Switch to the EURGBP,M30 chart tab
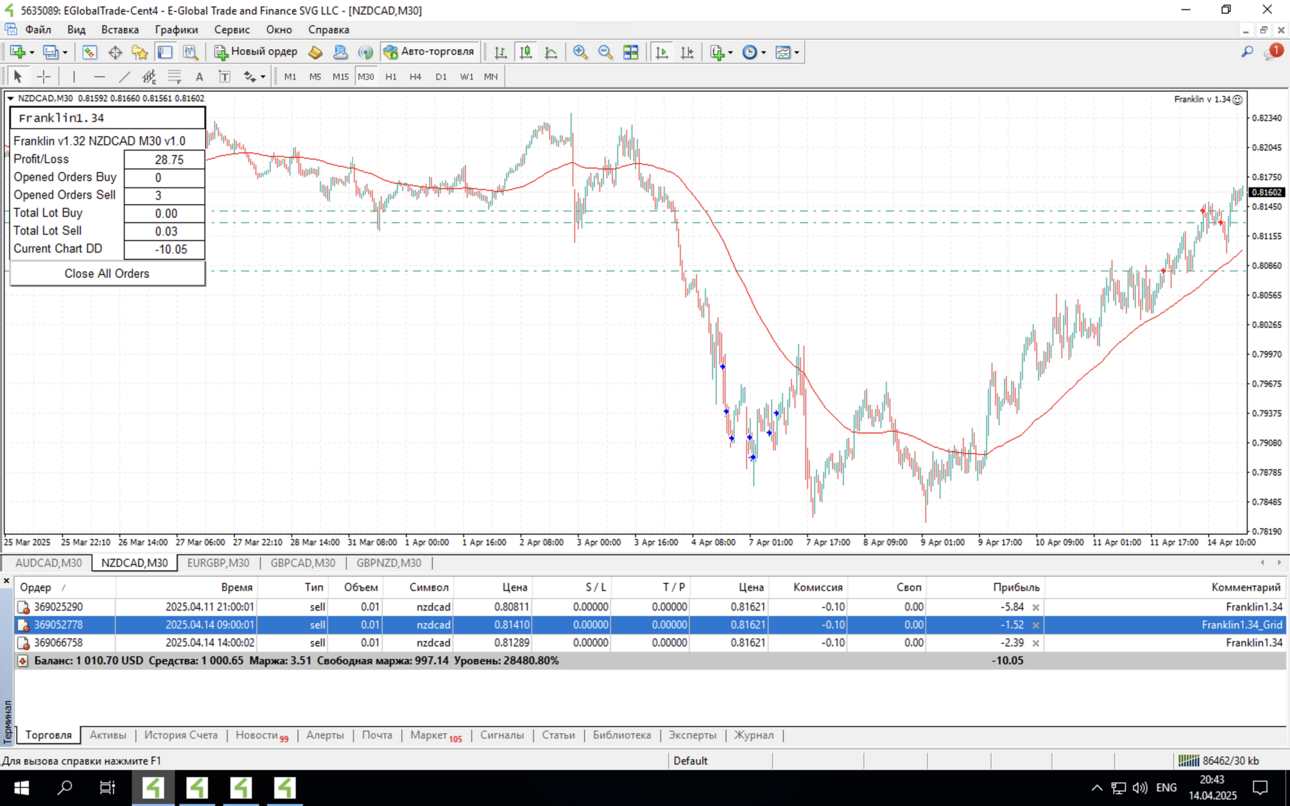The width and height of the screenshot is (1290, 806). [x=218, y=563]
